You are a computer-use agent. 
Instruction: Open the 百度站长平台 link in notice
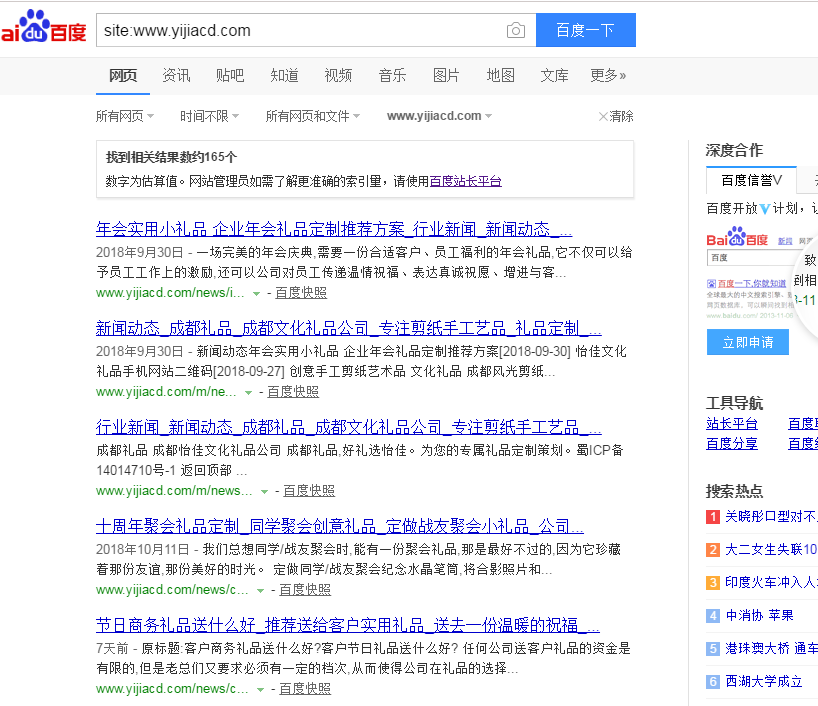pyautogui.click(x=465, y=181)
